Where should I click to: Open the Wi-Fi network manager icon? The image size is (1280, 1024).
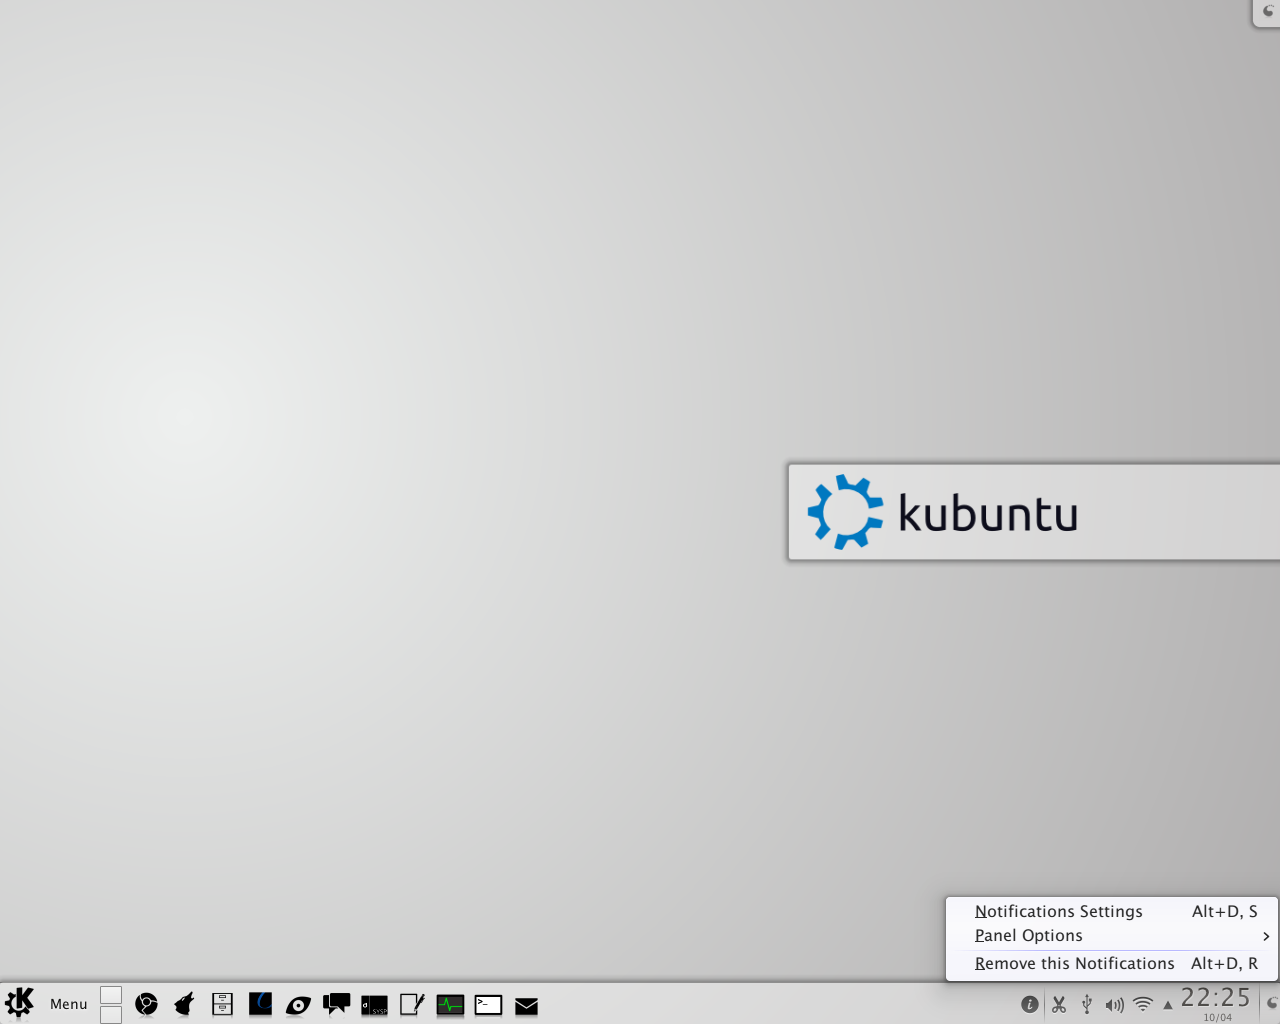(x=1143, y=1004)
